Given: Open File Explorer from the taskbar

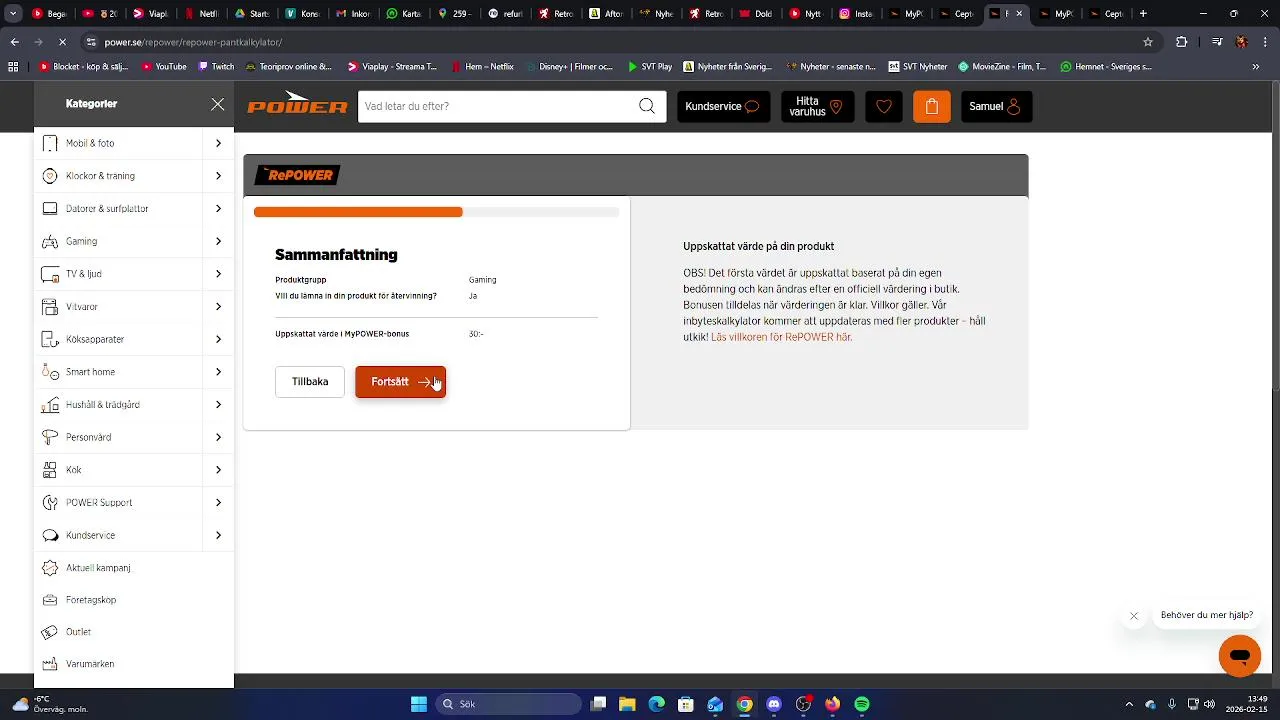Looking at the screenshot, I should point(628,704).
